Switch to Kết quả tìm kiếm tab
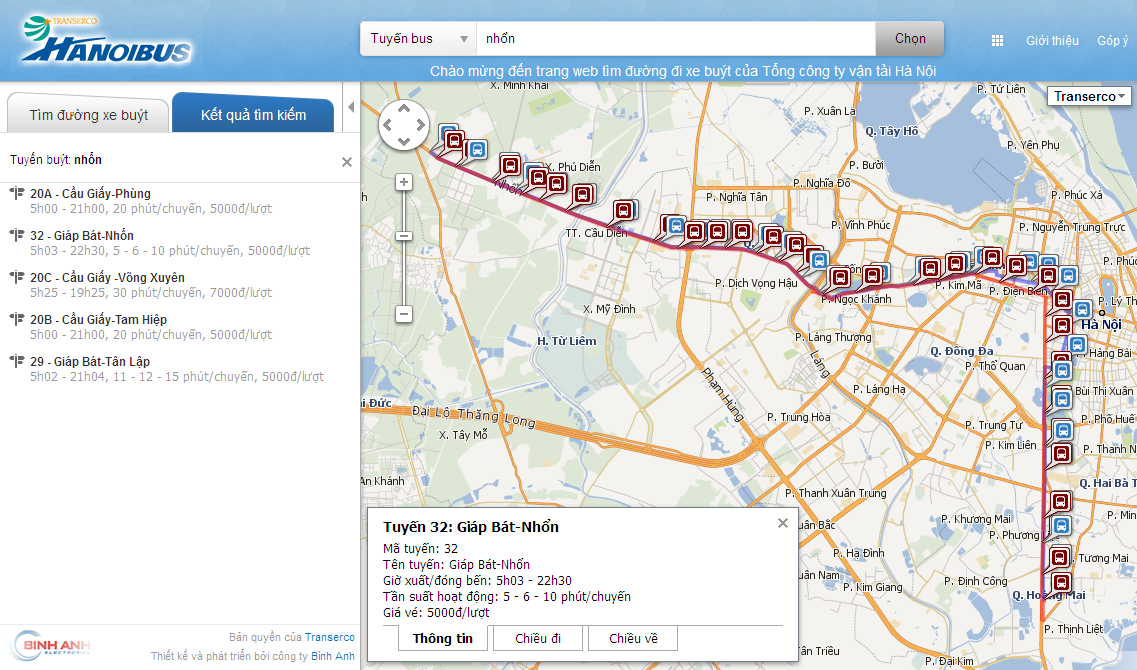This screenshot has height=670, width=1137. click(x=253, y=115)
